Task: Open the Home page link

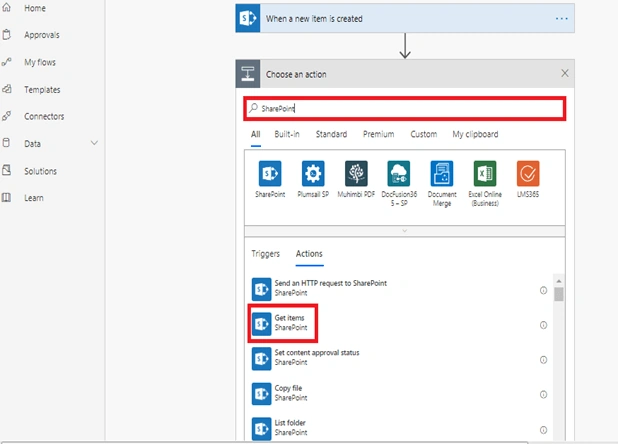Action: (35, 8)
